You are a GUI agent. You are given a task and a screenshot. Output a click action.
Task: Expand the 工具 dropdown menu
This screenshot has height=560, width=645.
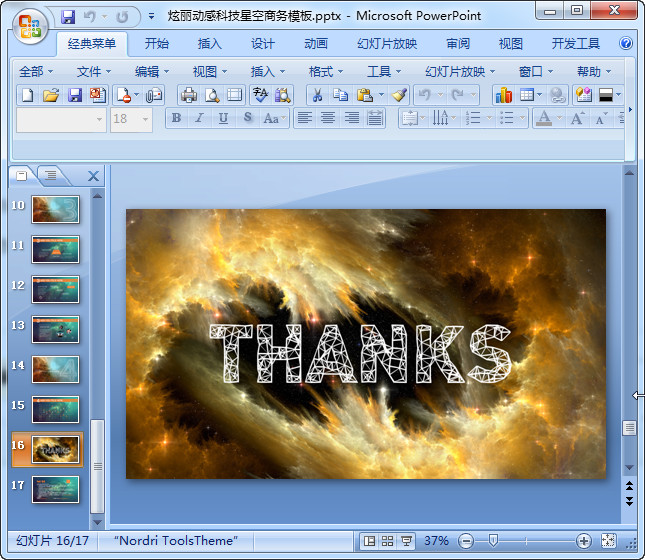pyautogui.click(x=384, y=72)
